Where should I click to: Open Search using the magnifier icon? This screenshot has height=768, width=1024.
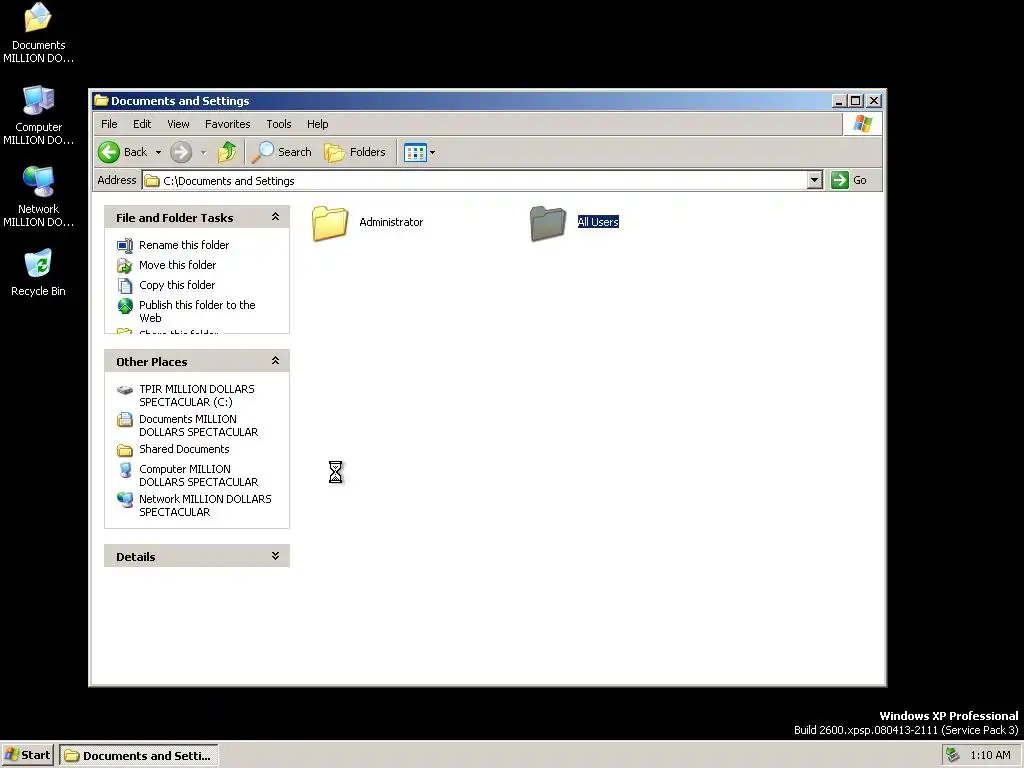(263, 152)
